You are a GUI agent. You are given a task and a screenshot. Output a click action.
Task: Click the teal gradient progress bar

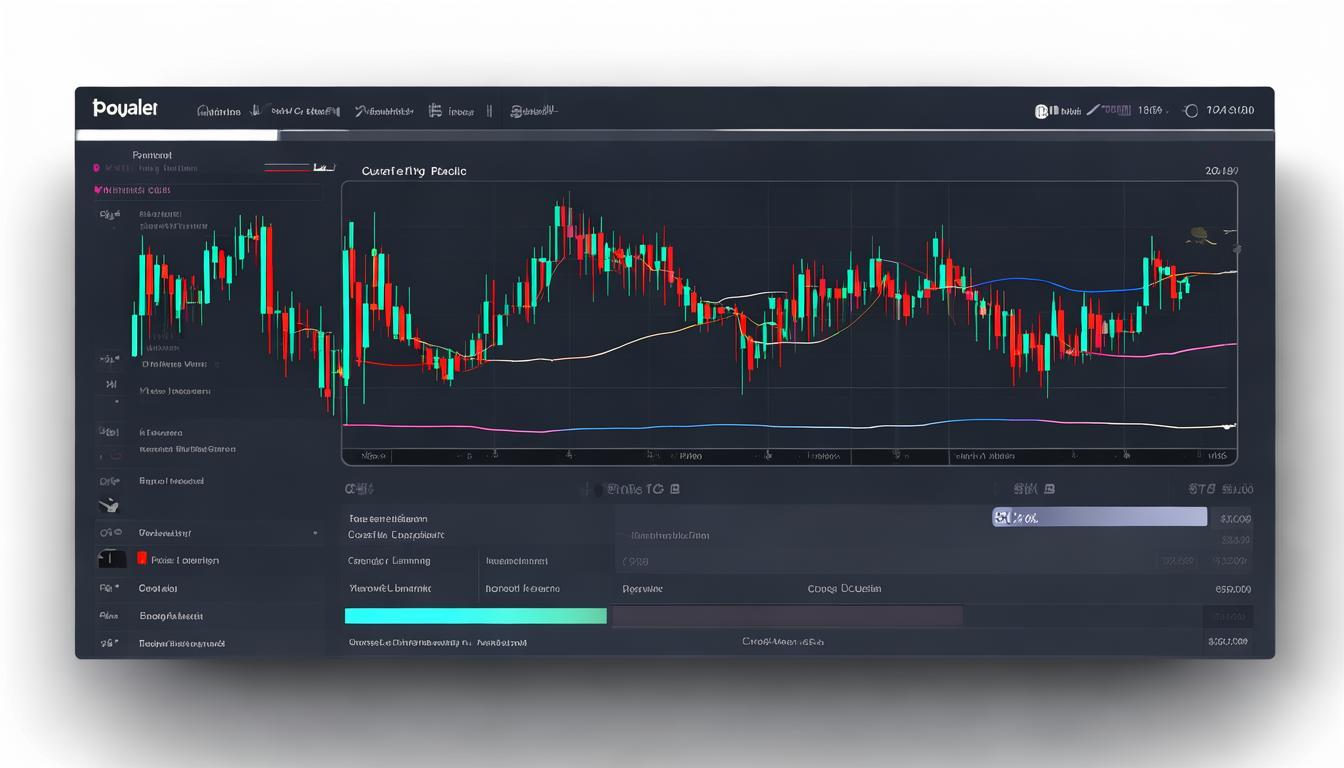tap(475, 616)
